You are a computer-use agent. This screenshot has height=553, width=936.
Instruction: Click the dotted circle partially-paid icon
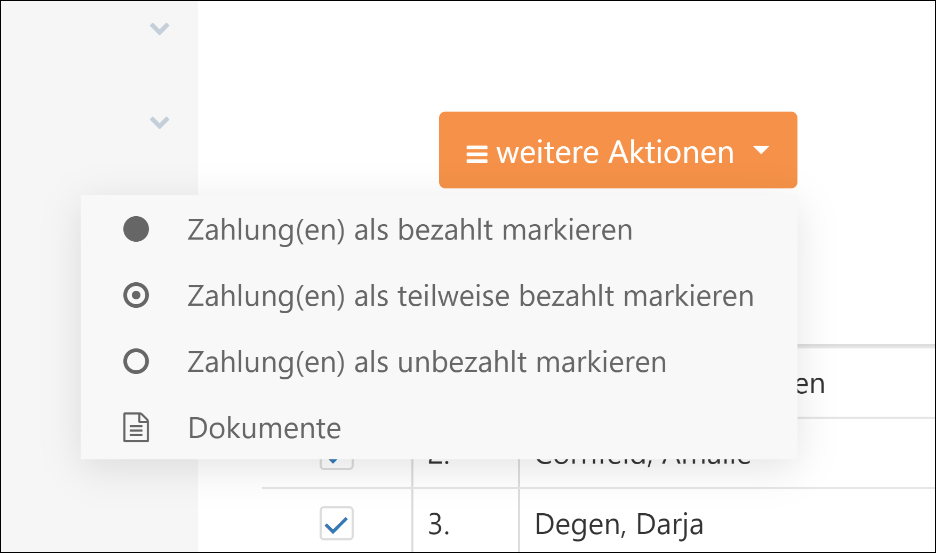click(x=136, y=296)
